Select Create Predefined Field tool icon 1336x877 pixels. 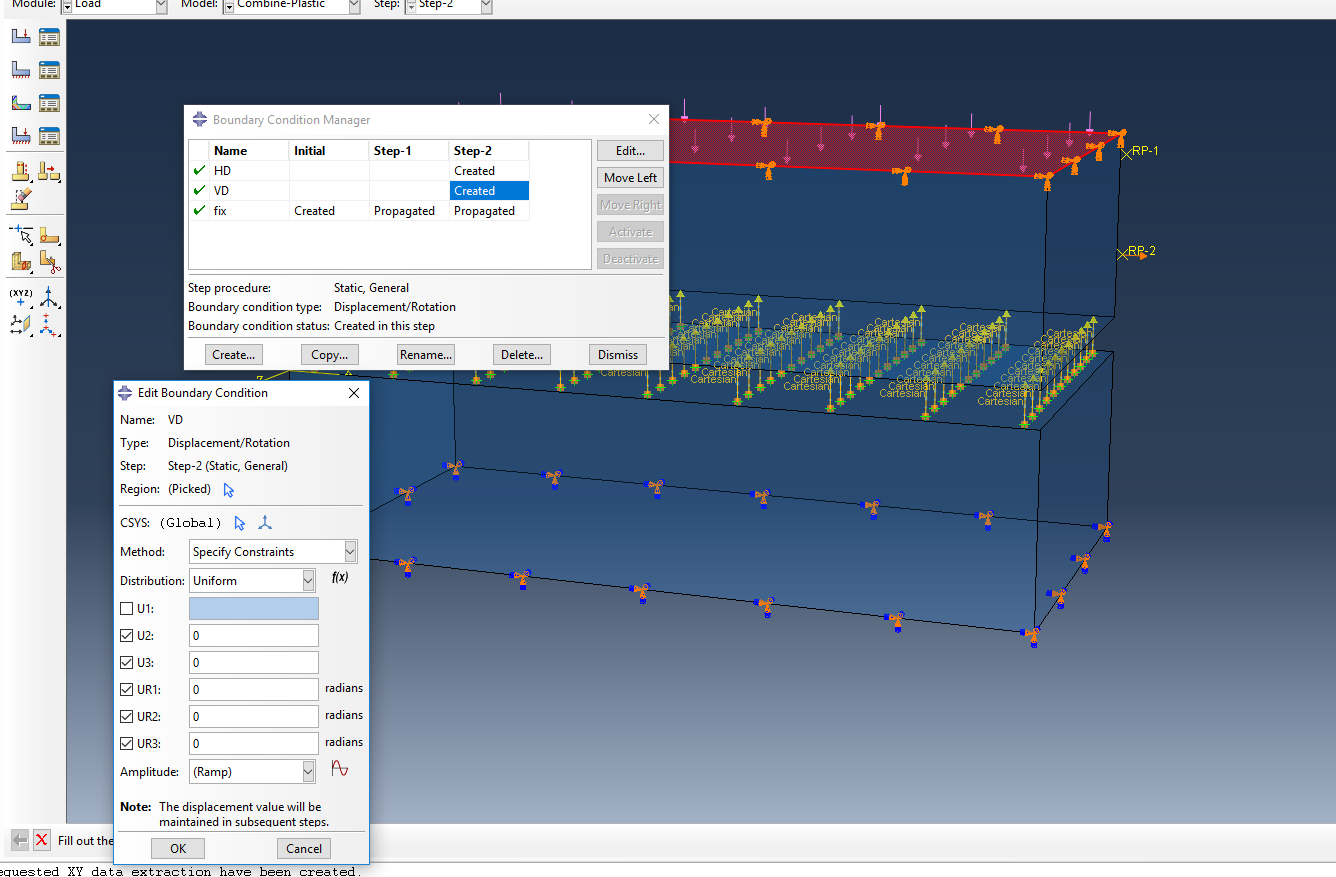point(20,103)
